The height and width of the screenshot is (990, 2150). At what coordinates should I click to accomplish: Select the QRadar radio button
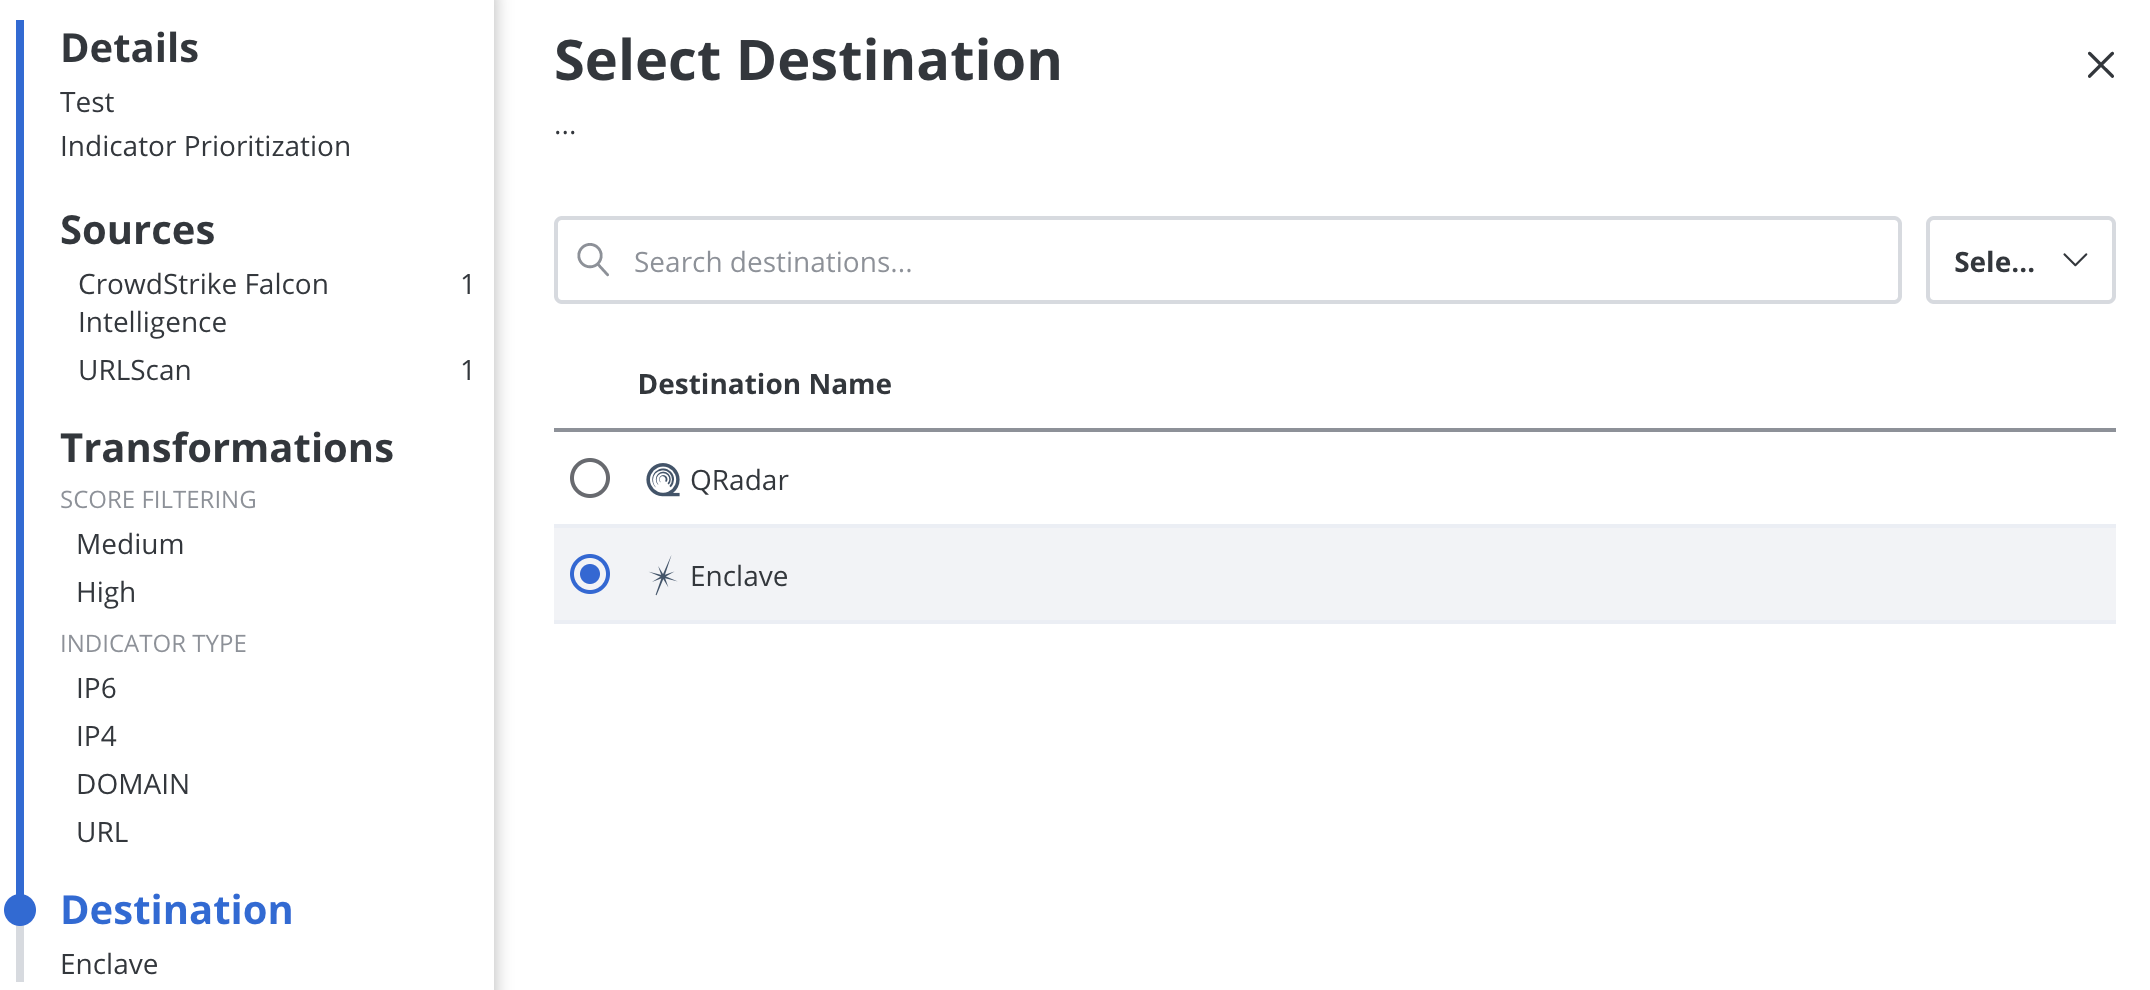pos(590,478)
